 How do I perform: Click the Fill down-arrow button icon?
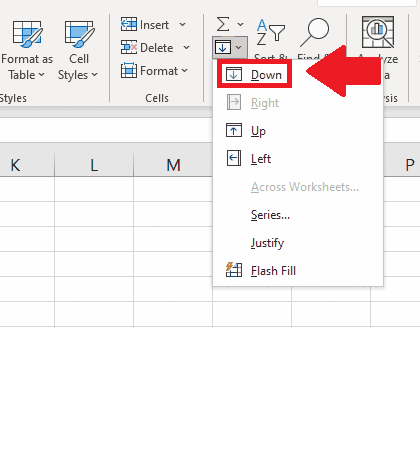click(x=223, y=47)
